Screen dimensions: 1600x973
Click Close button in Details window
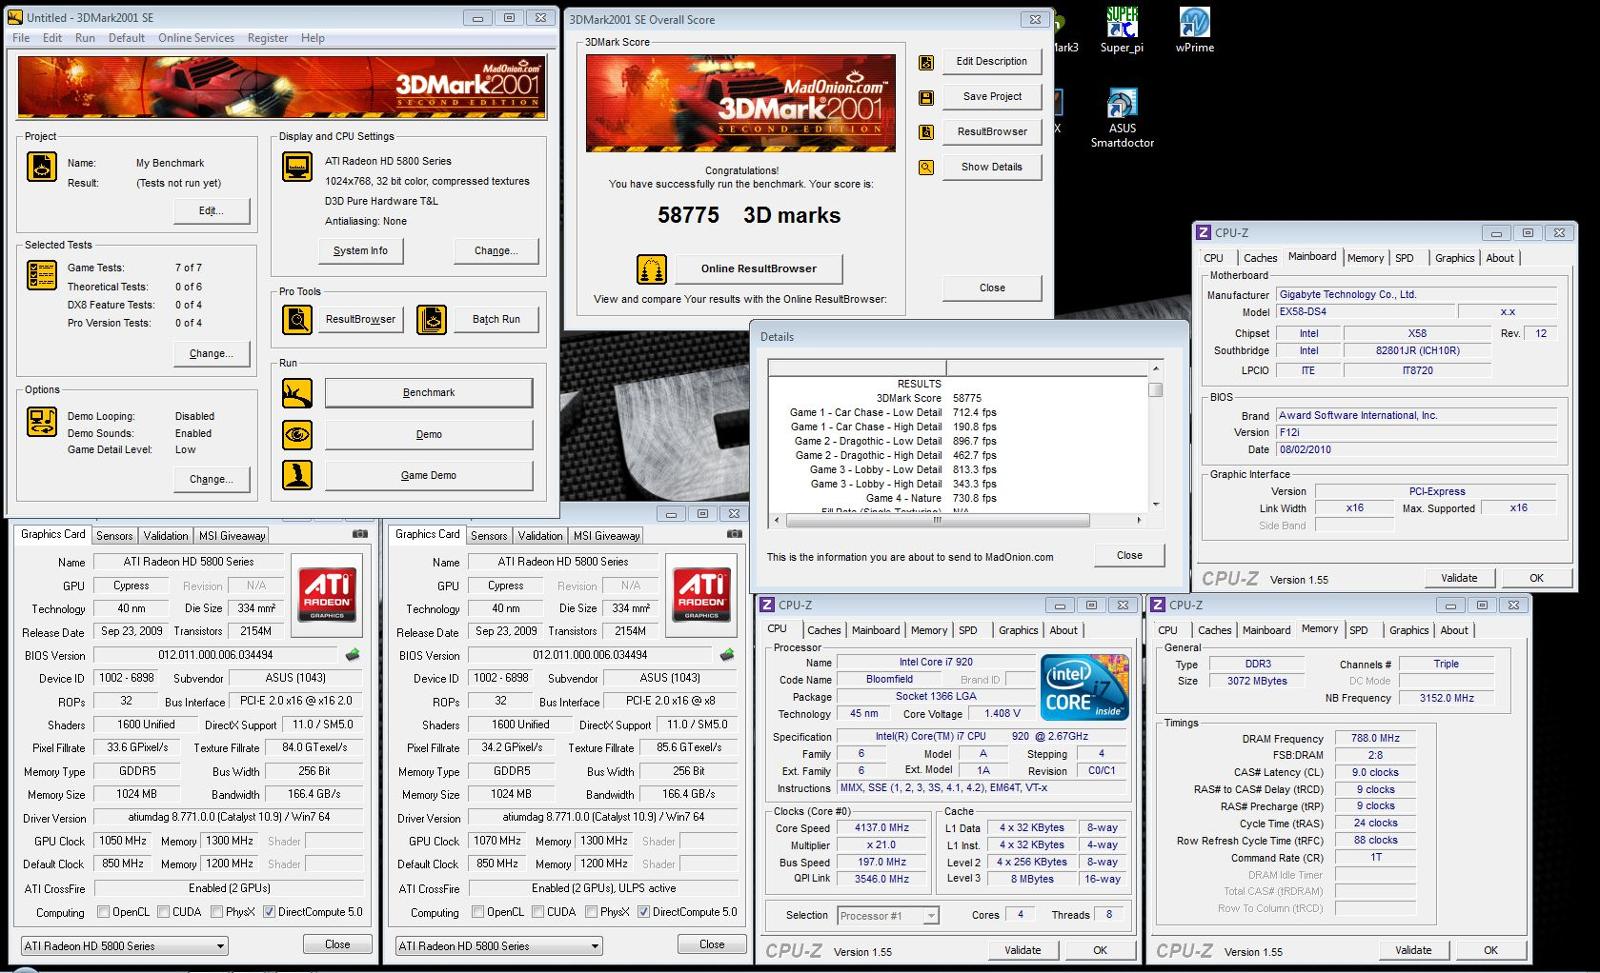pyautogui.click(x=1129, y=555)
